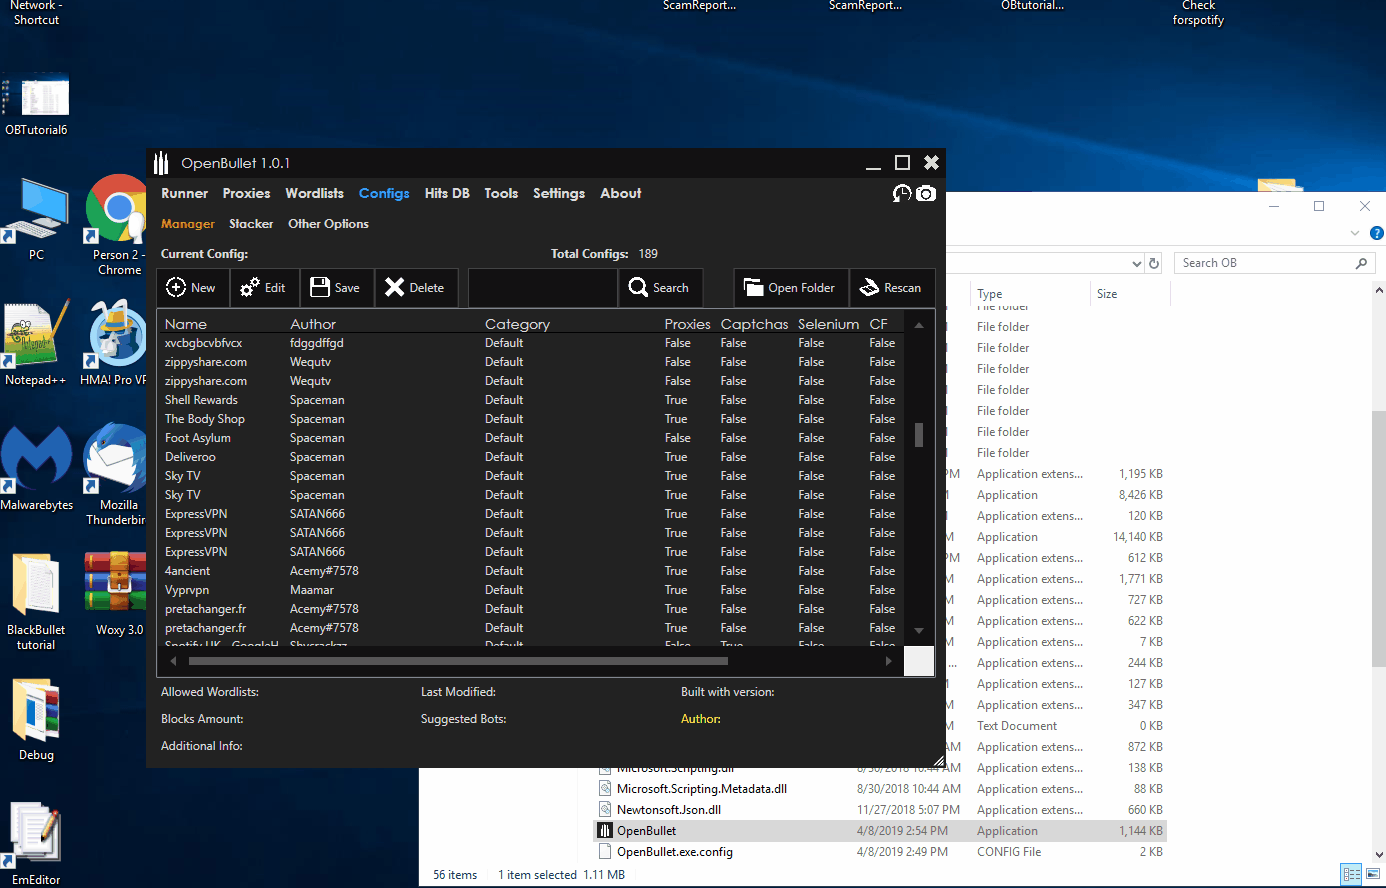Click the config list vertical scrollbar thumb
This screenshot has width=1386, height=888.
(x=918, y=434)
